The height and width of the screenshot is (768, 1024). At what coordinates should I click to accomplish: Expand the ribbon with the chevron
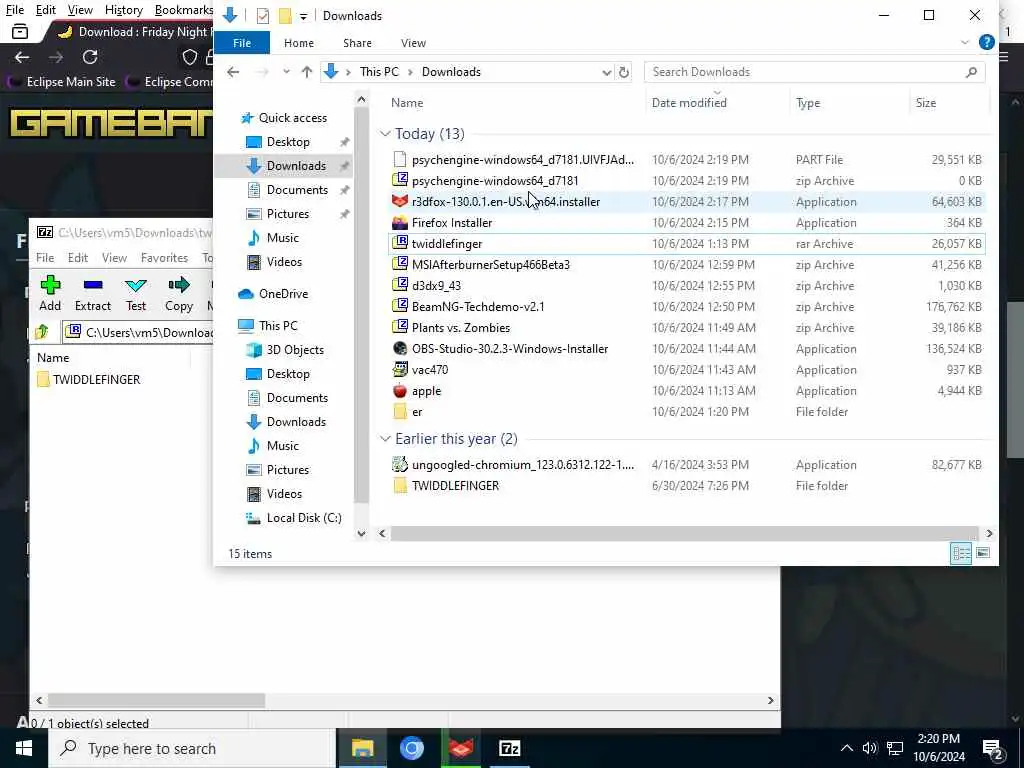(965, 42)
